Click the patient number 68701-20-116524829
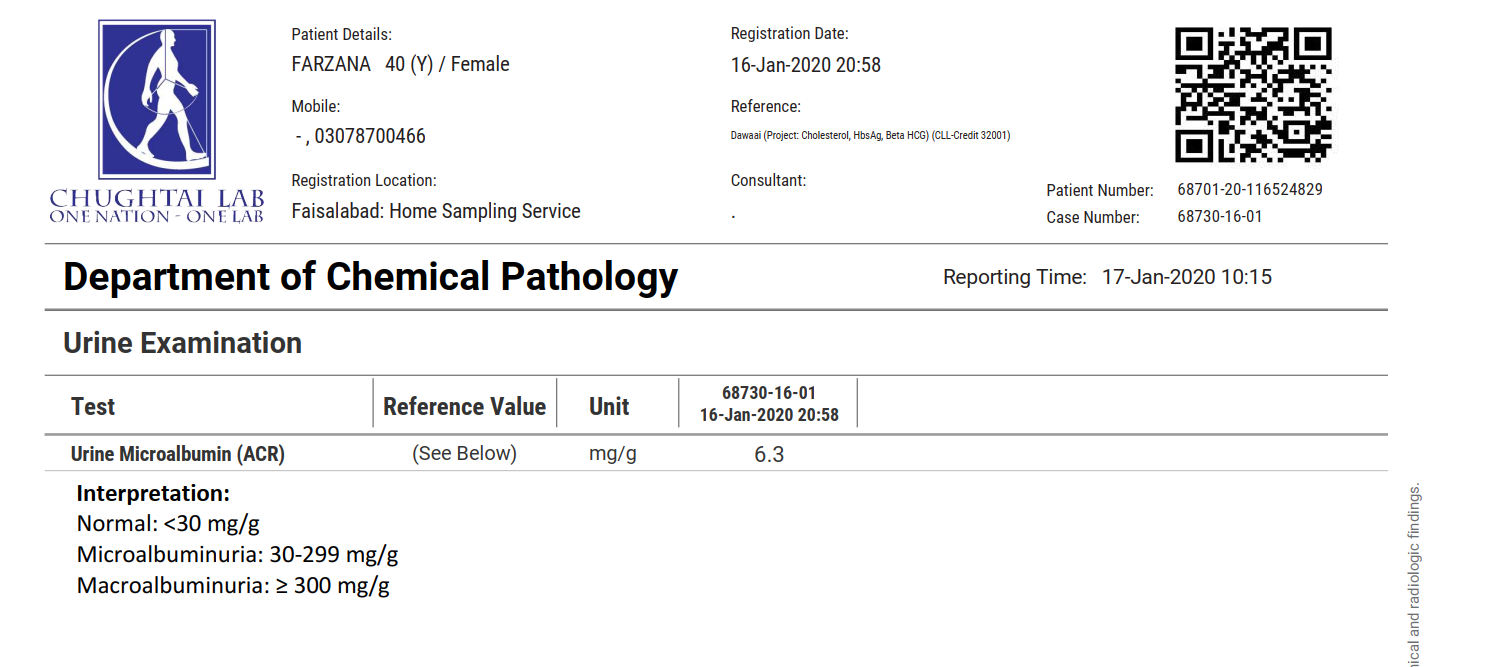This screenshot has height=667, width=1489. [x=1250, y=189]
